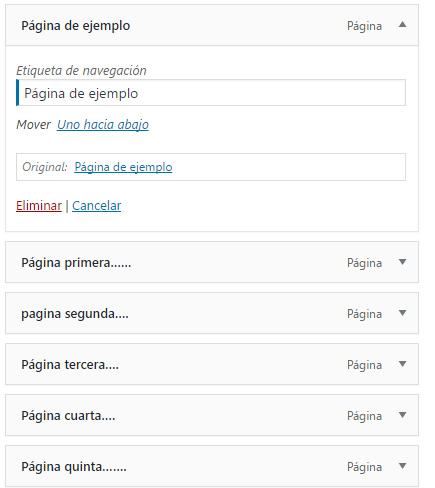Click the Página type label of Página de ejemplo
The image size is (435, 488).
(x=364, y=26)
